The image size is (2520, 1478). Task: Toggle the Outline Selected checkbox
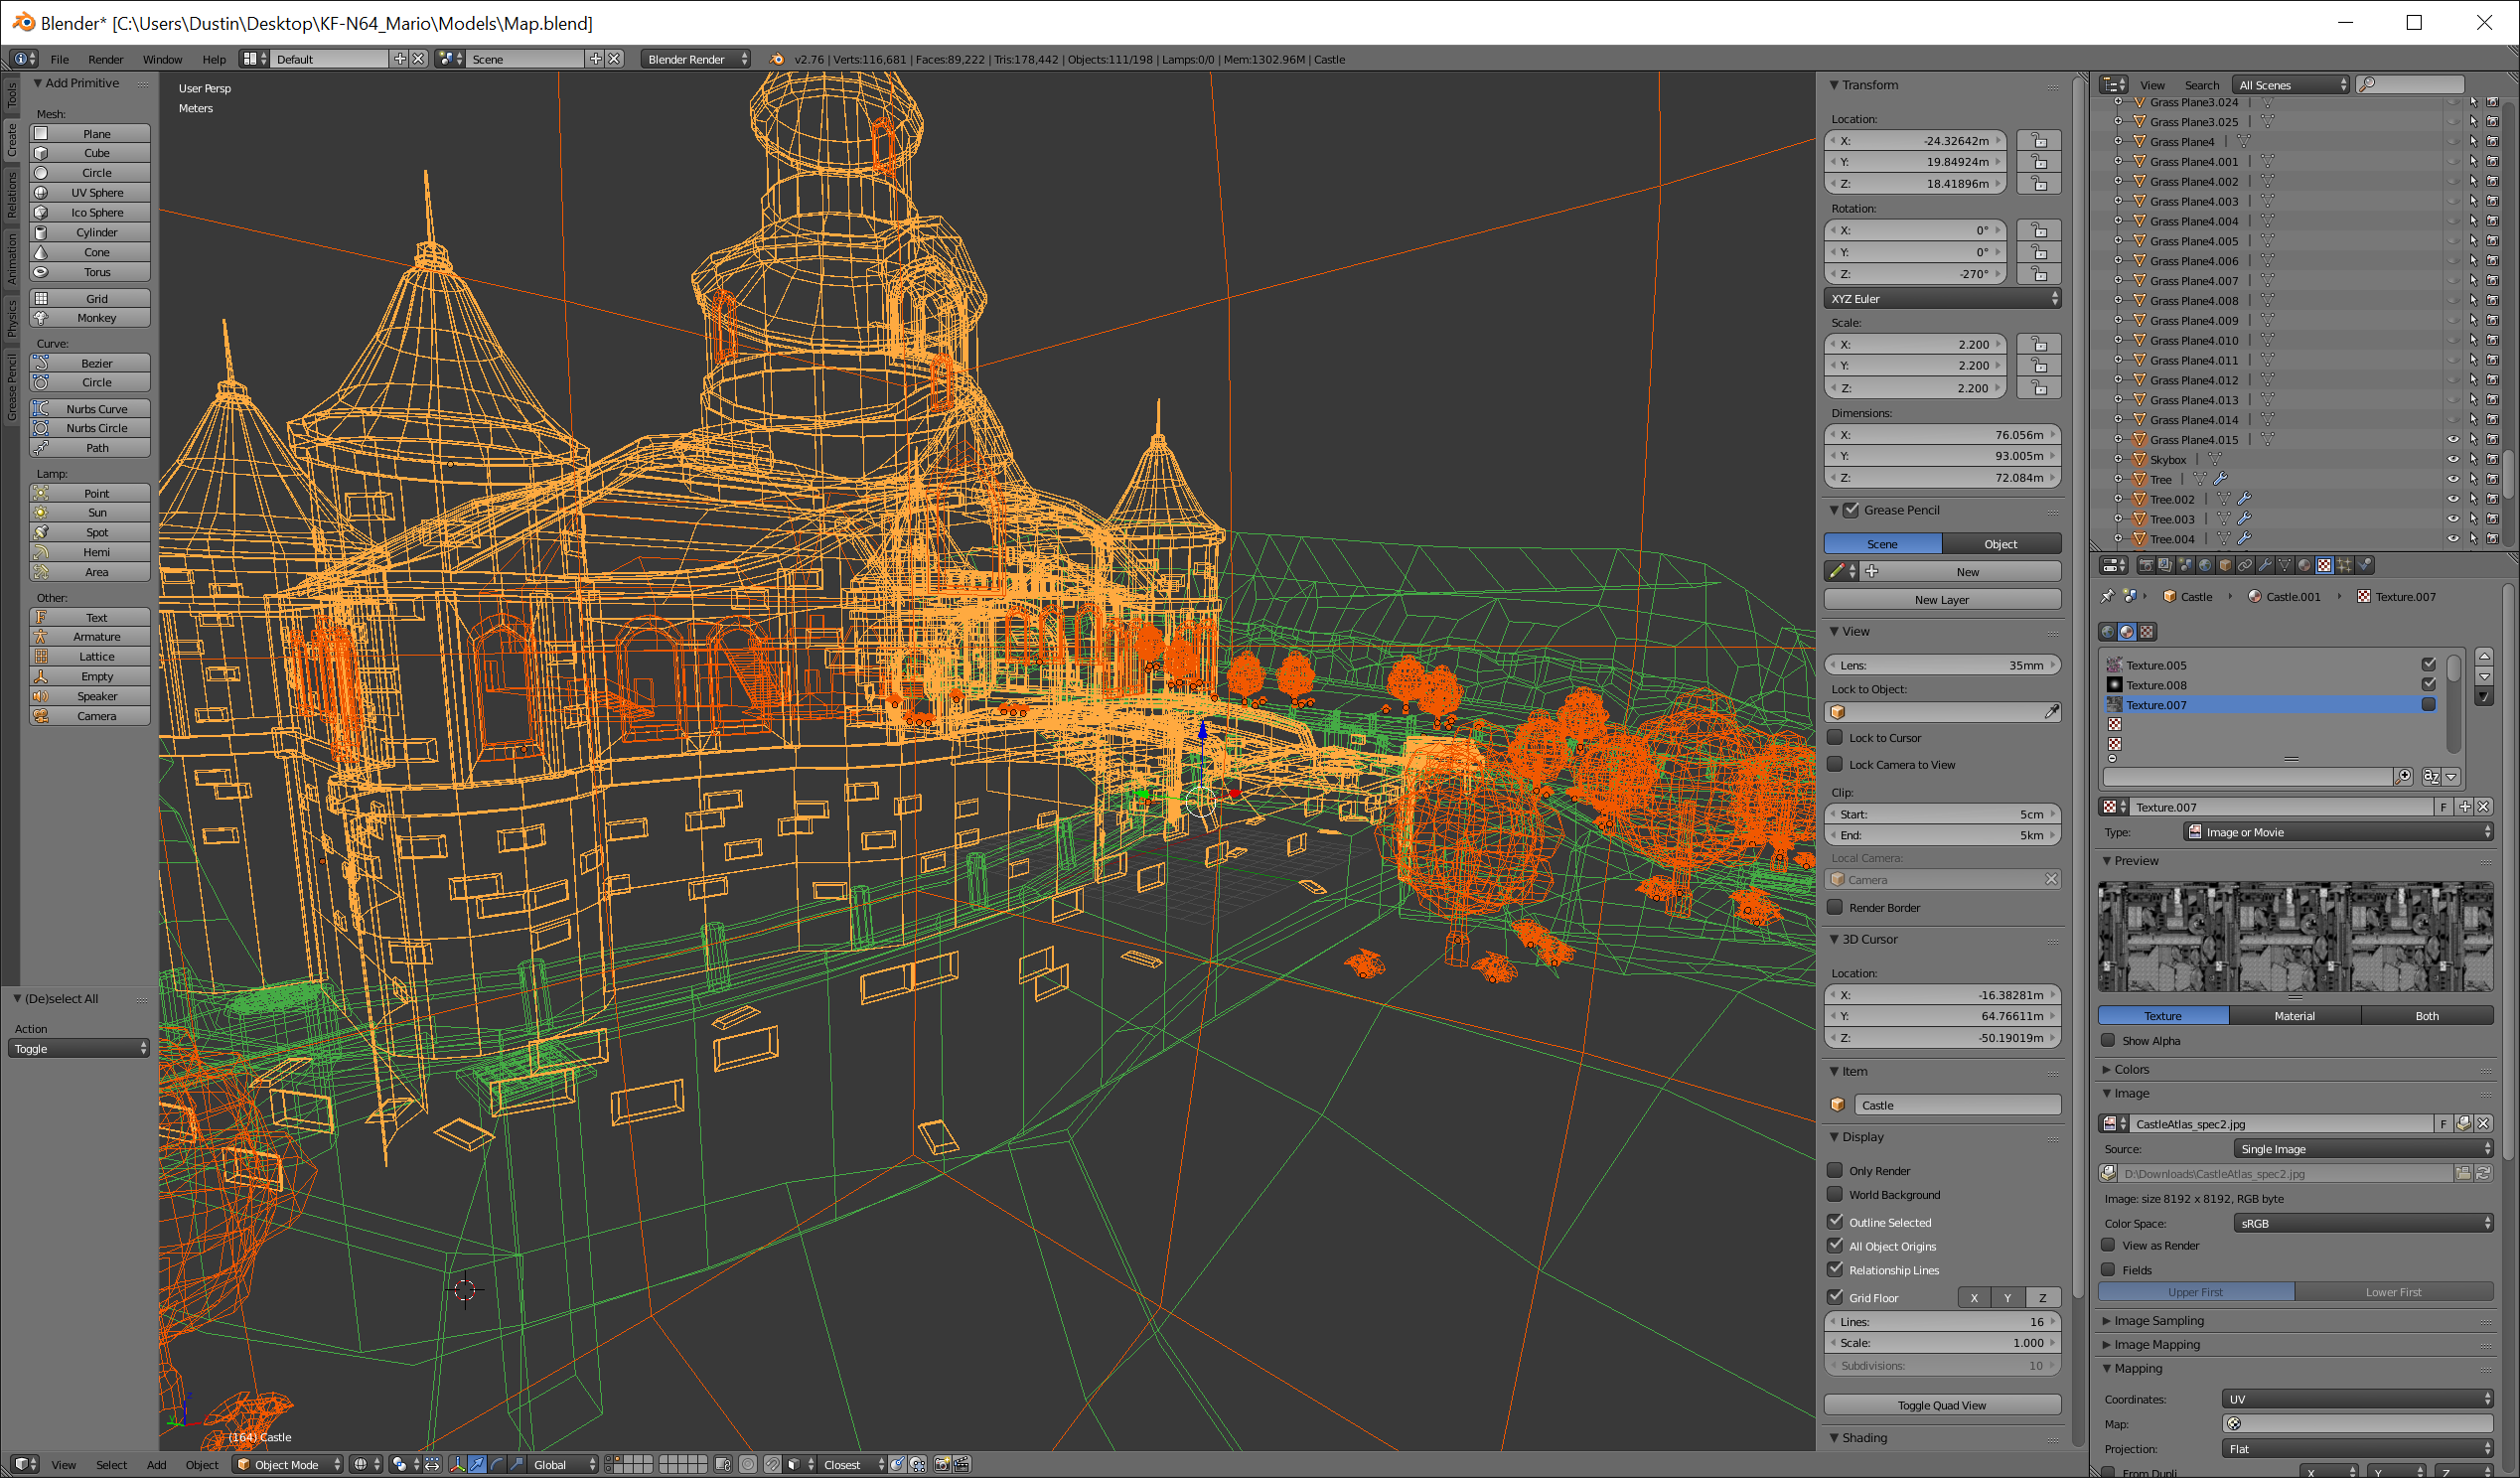[x=1836, y=1220]
